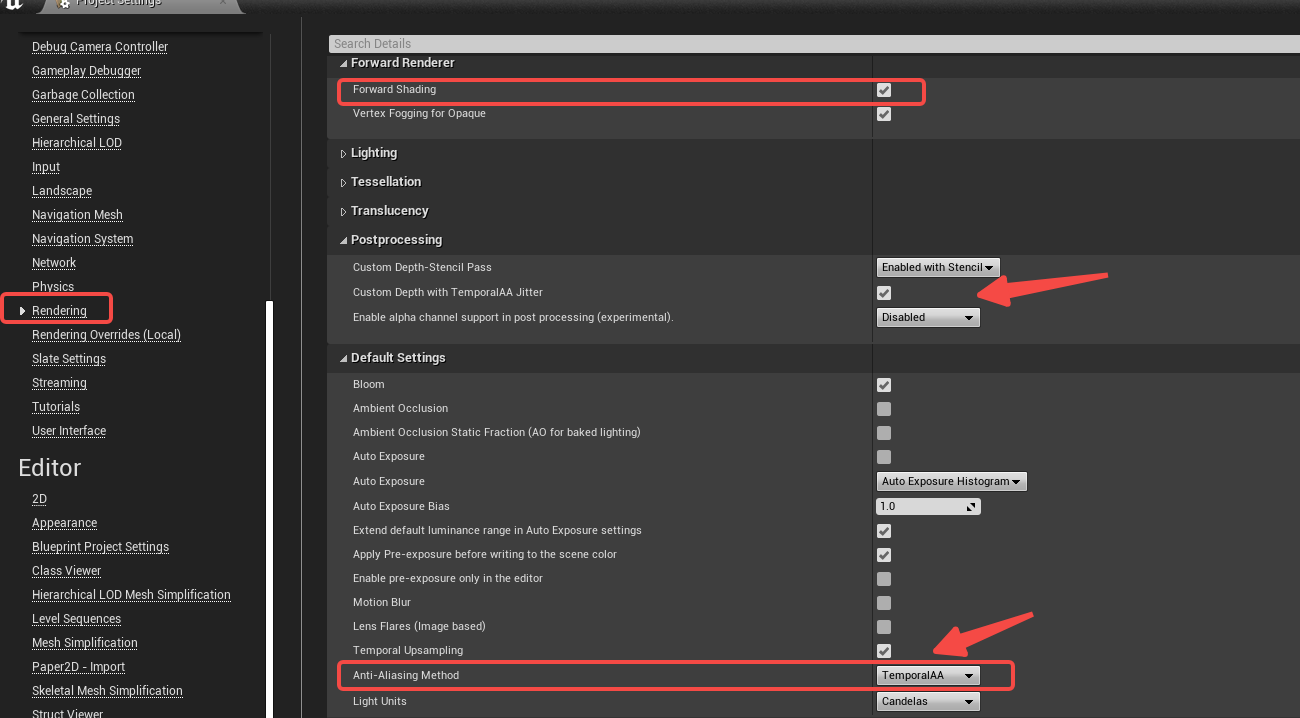Expand the Tessellation section

[343, 182]
